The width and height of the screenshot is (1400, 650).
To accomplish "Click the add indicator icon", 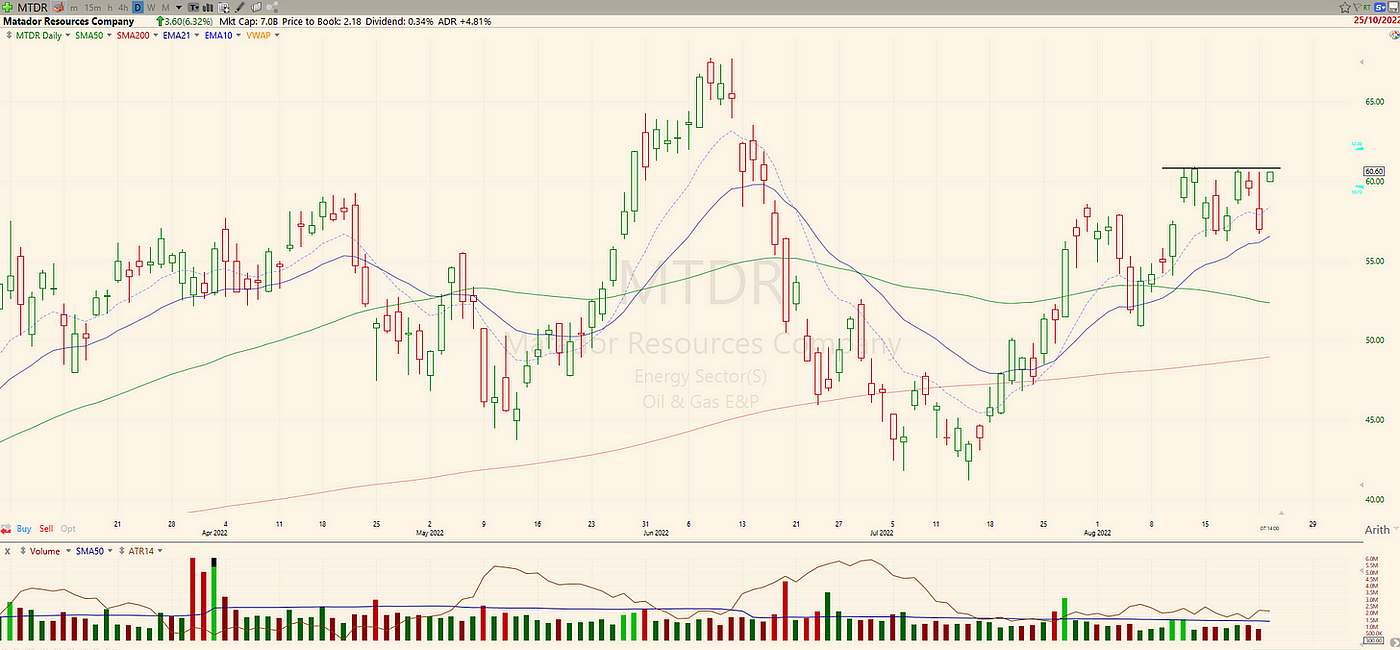I will pos(223,8).
